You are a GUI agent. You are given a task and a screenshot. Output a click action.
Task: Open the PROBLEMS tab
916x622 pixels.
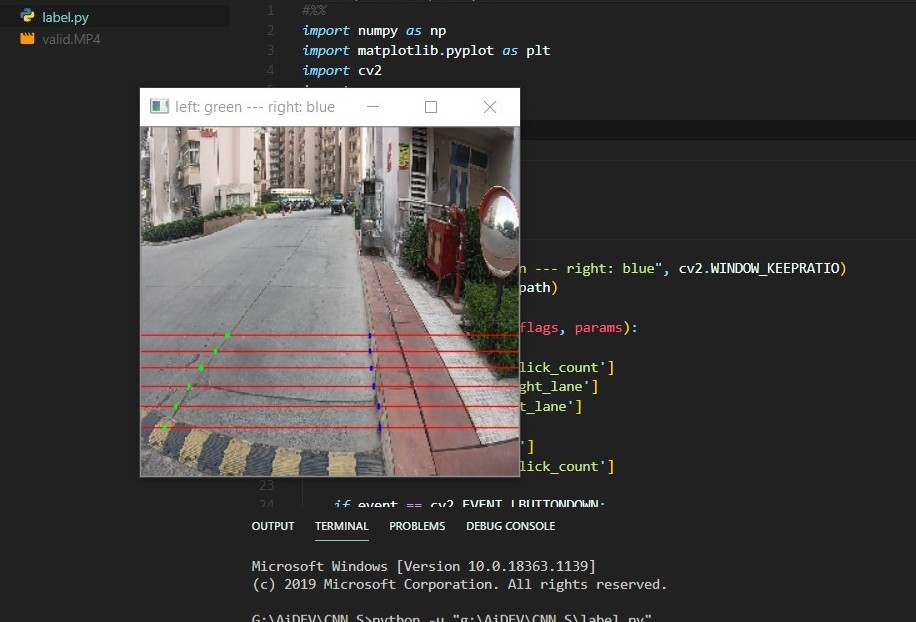[x=417, y=526]
